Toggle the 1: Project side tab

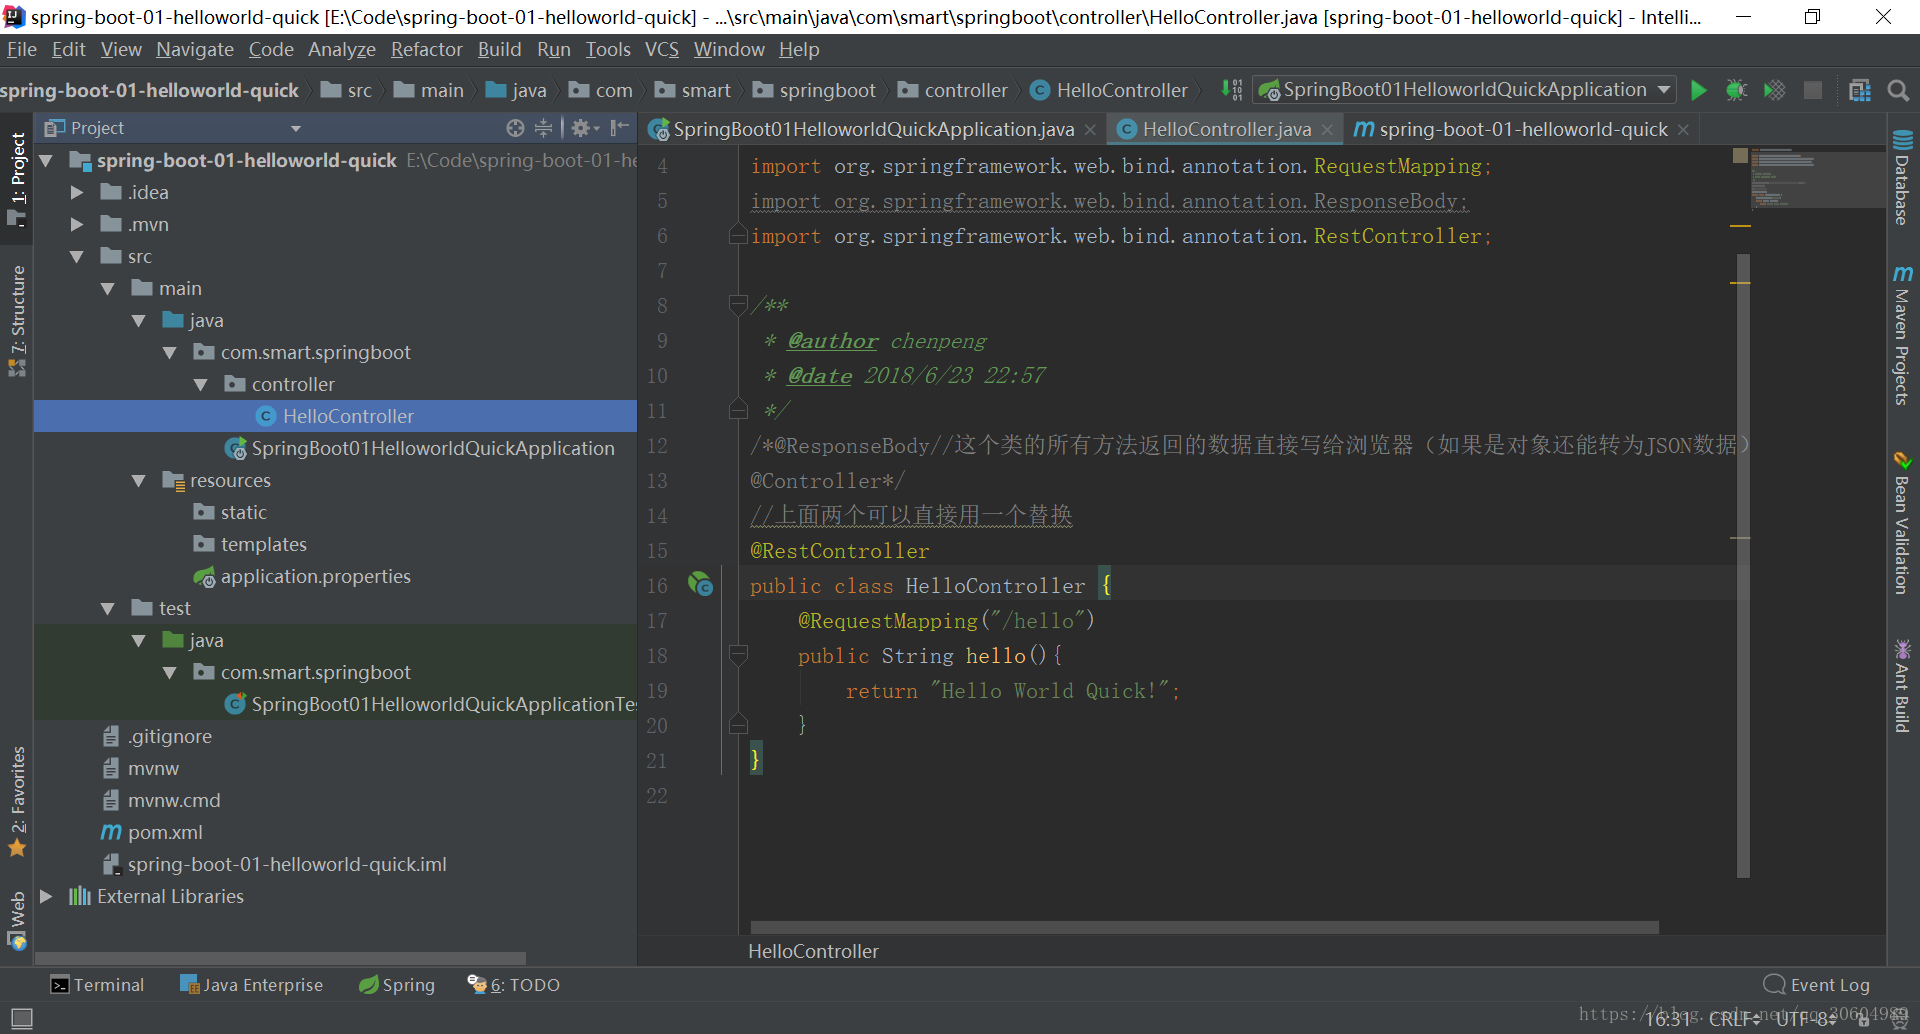coord(17,178)
